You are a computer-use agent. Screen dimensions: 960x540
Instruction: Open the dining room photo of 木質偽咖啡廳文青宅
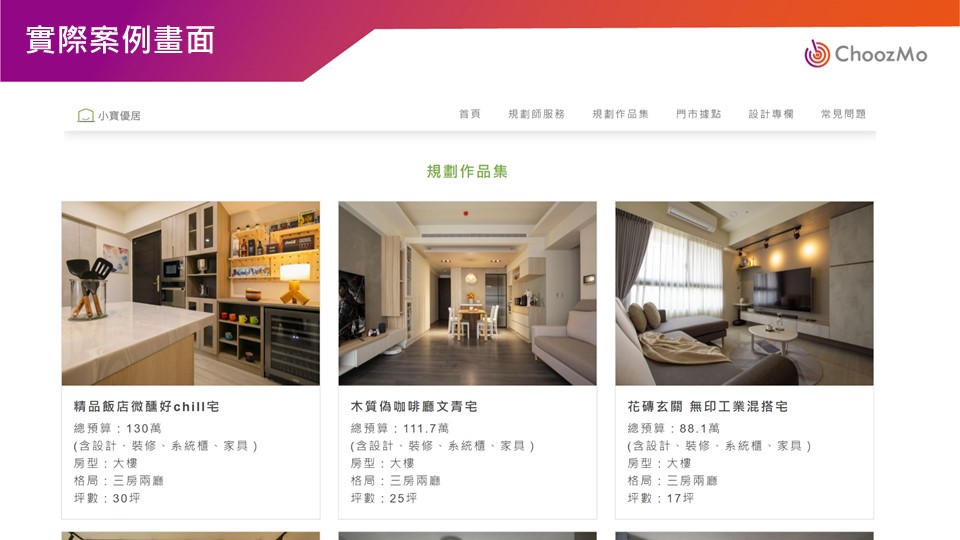[x=467, y=293]
